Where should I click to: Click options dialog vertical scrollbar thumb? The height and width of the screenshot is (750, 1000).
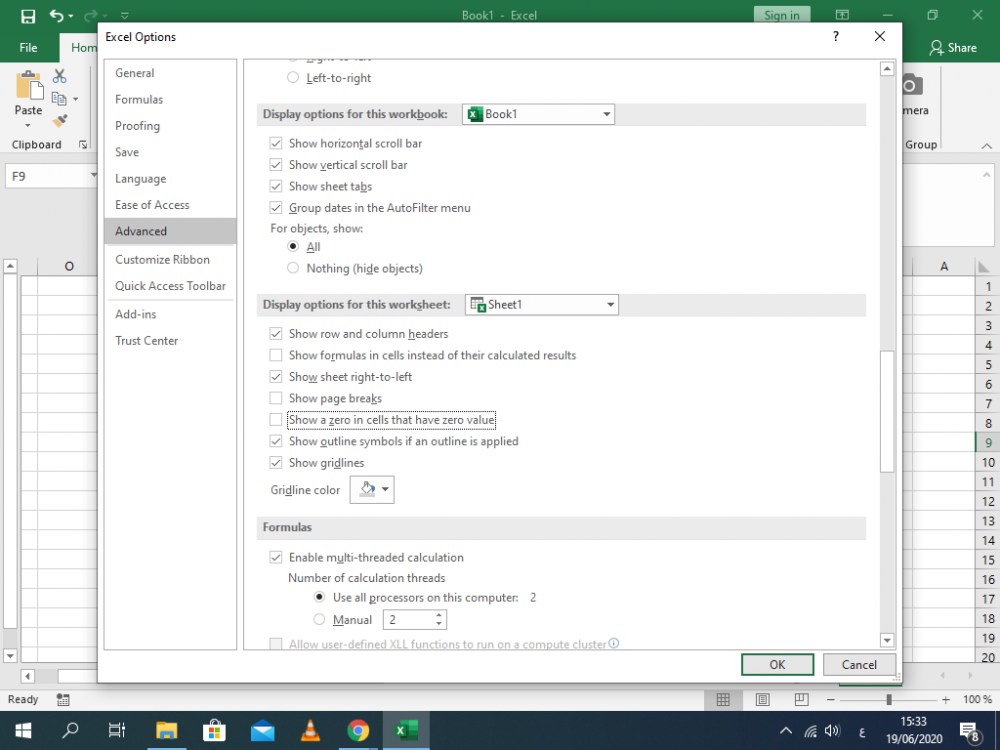click(887, 411)
